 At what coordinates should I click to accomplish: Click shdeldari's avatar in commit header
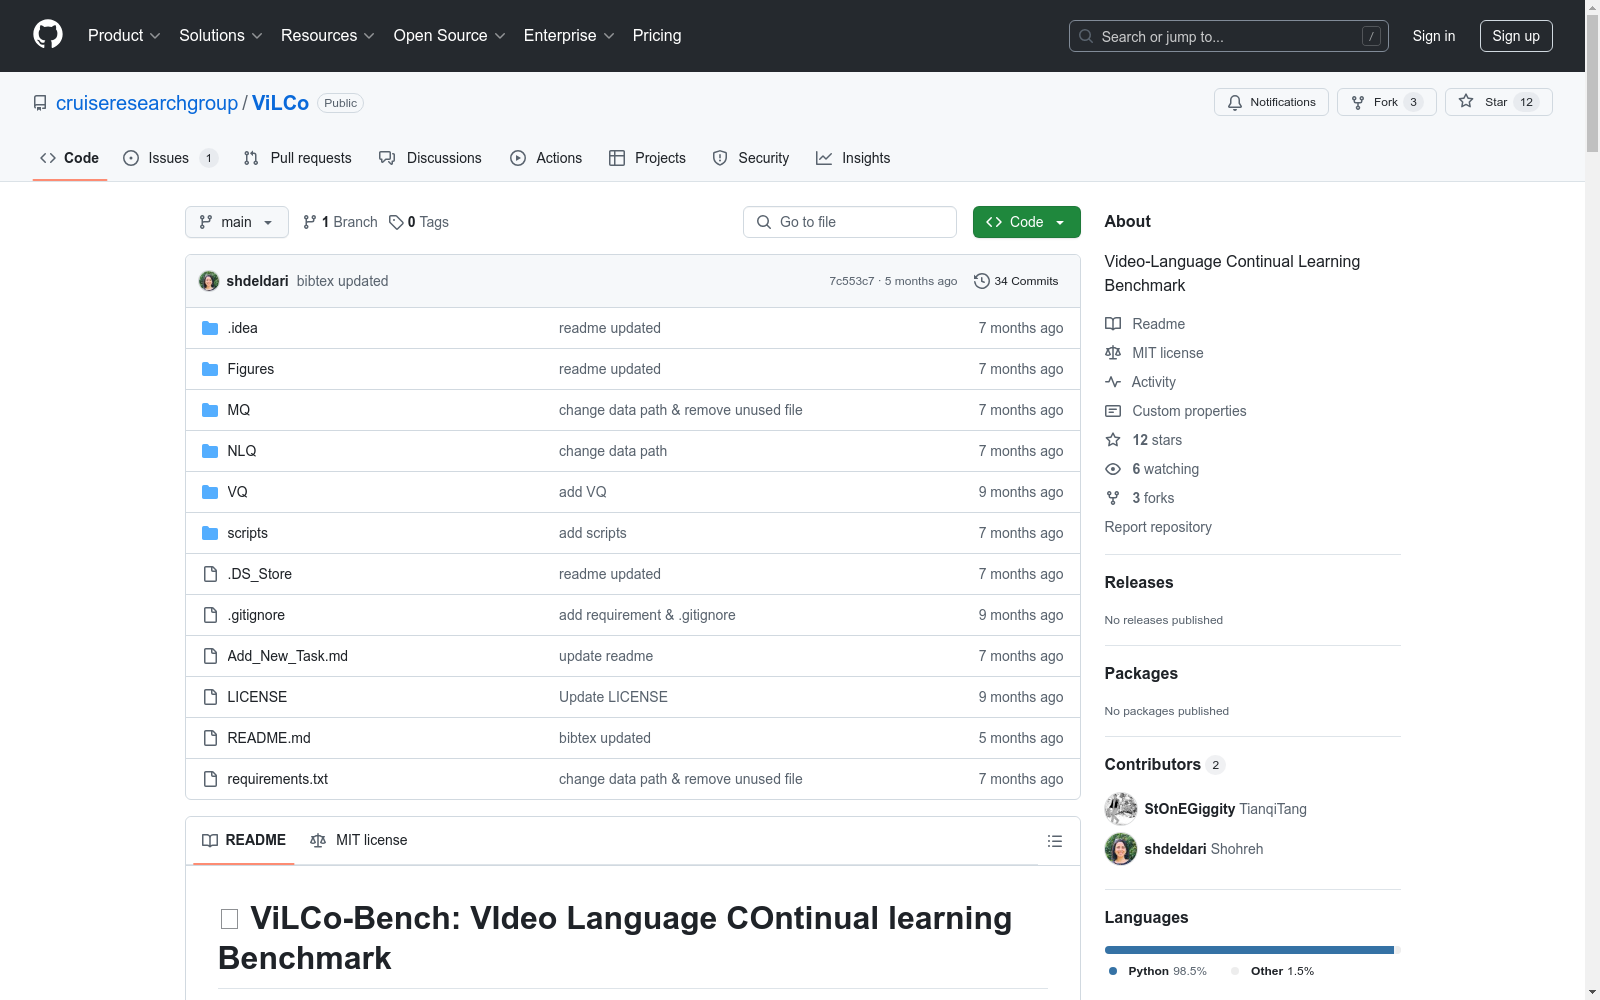pyautogui.click(x=209, y=281)
